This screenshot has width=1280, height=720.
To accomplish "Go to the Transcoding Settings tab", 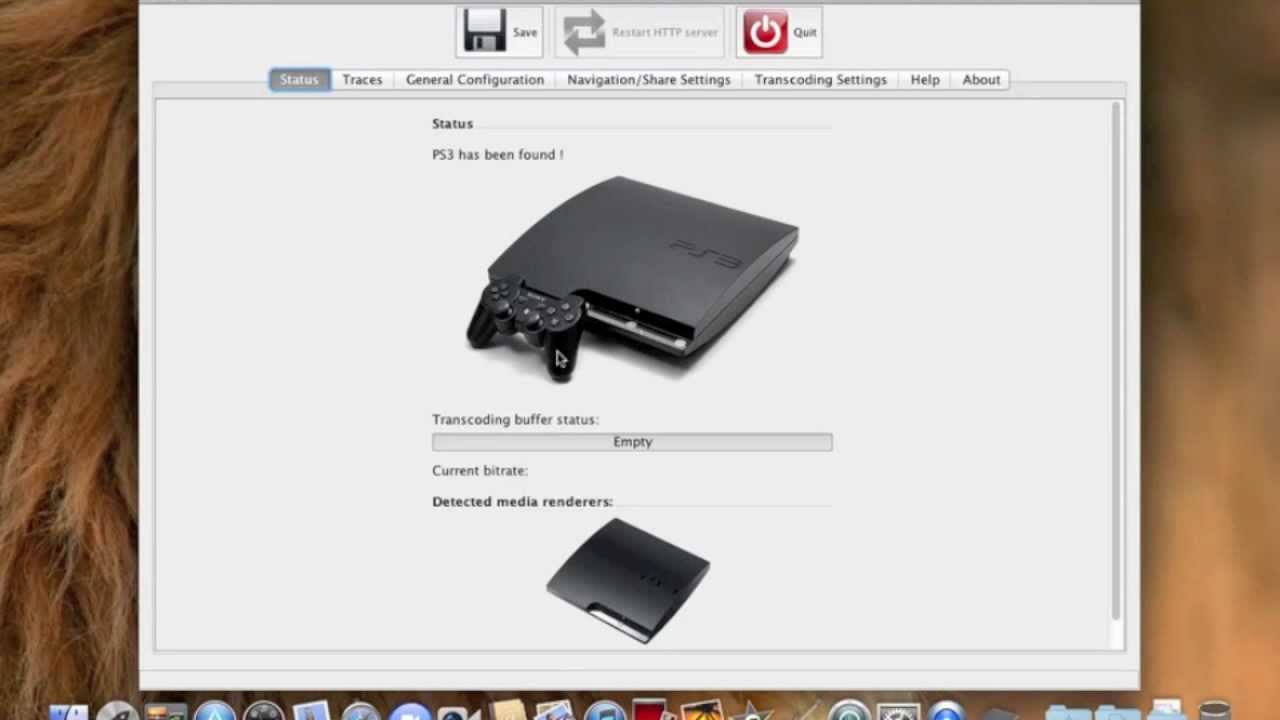I will 821,80.
